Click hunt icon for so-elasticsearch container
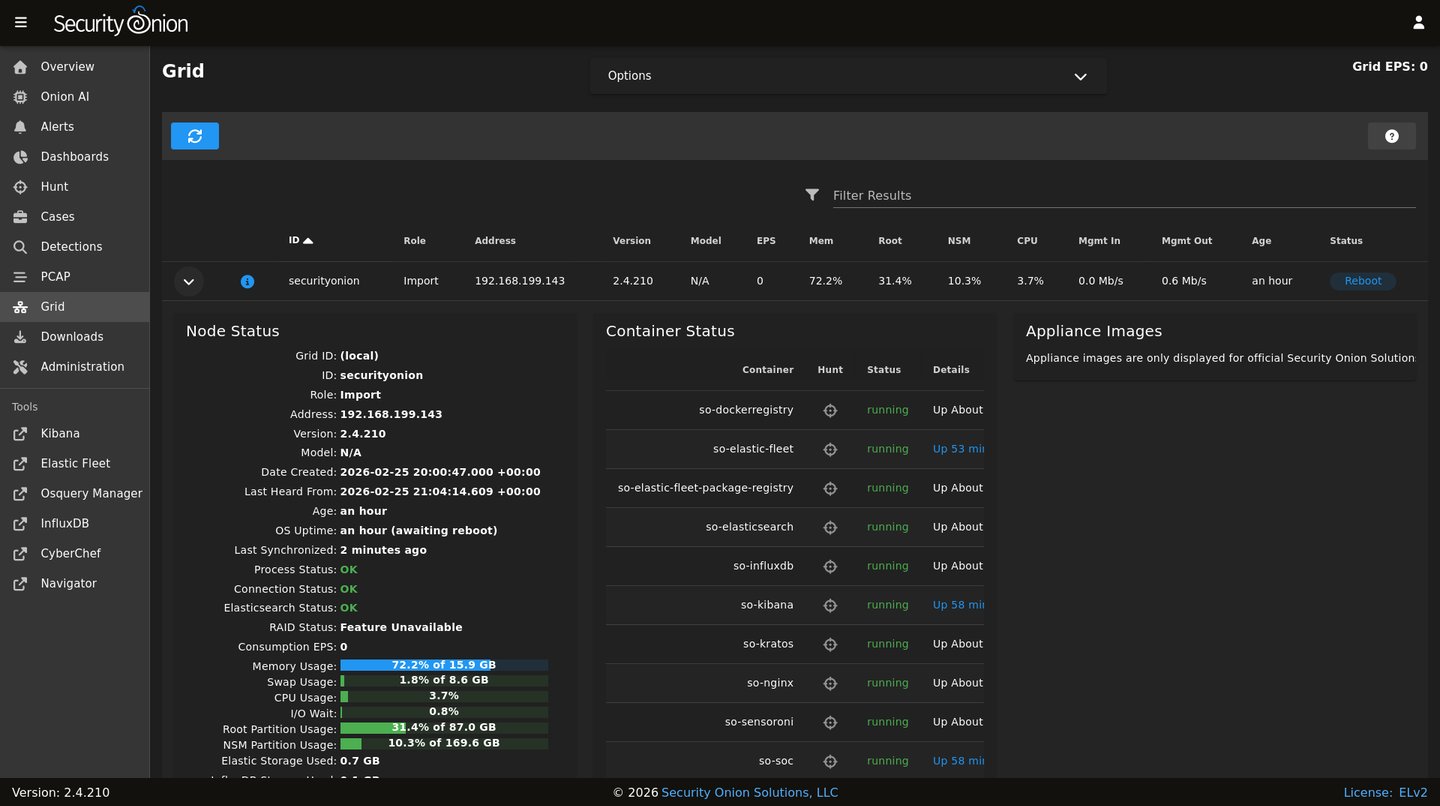The width and height of the screenshot is (1440, 806). click(x=829, y=527)
